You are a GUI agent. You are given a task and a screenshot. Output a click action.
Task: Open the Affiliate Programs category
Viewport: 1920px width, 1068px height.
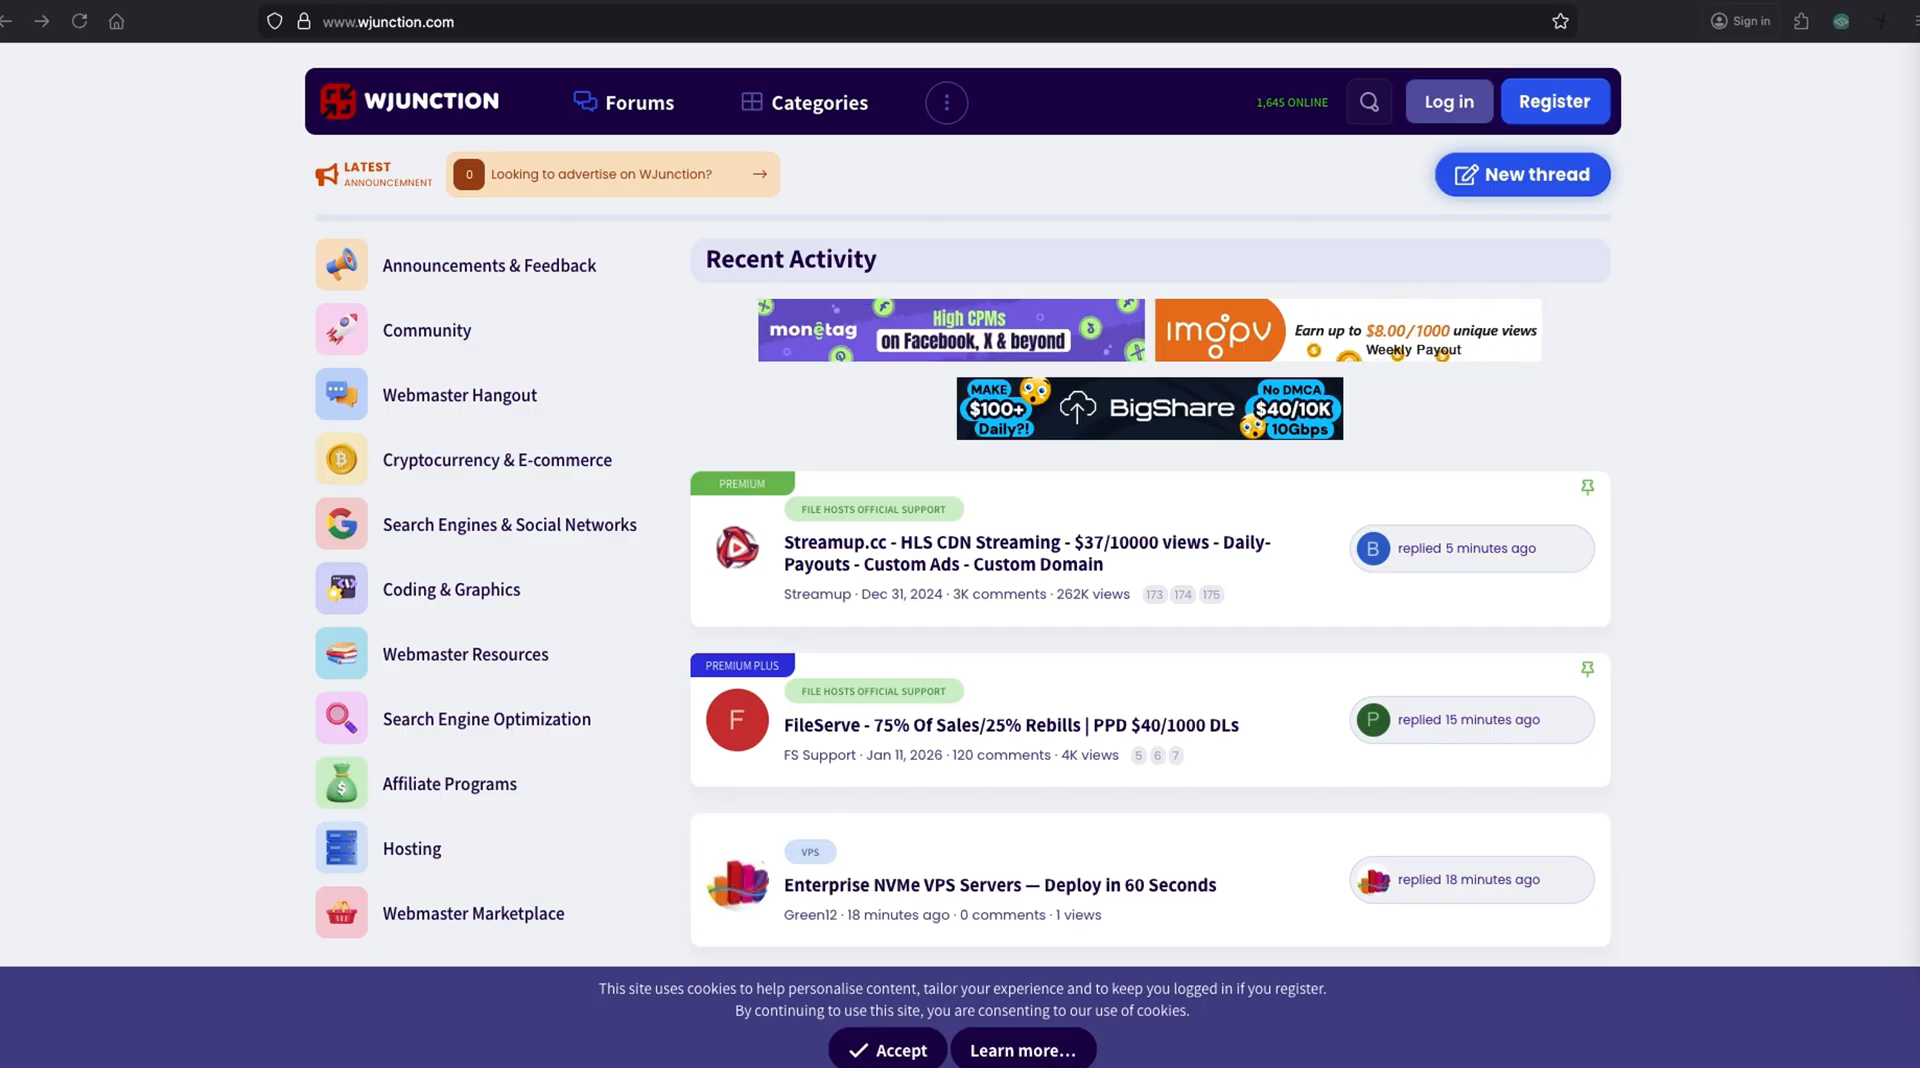coord(449,784)
